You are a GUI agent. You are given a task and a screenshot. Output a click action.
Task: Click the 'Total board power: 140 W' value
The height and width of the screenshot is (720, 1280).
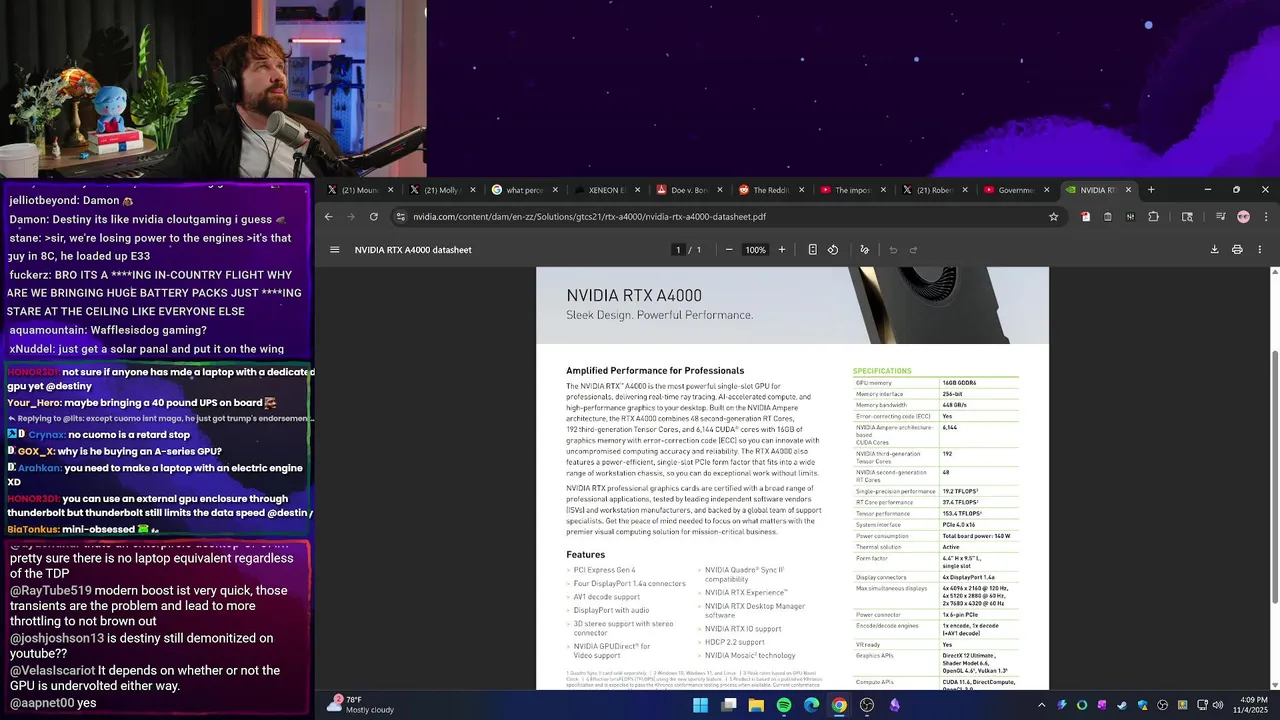[x=977, y=536]
